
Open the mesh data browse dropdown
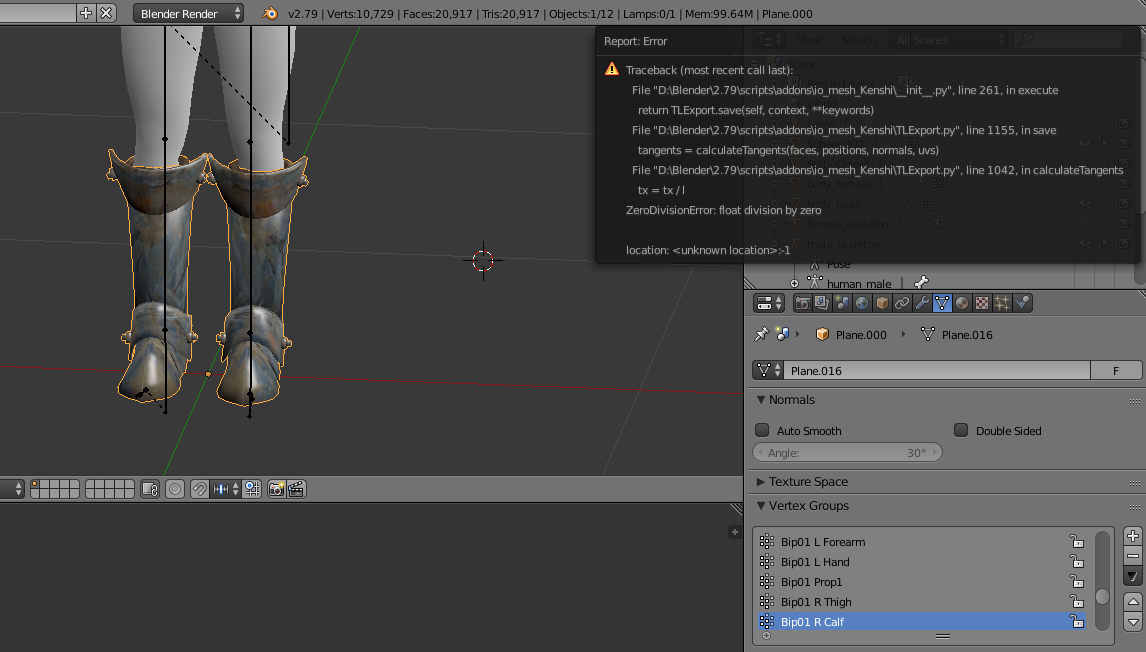click(x=768, y=371)
